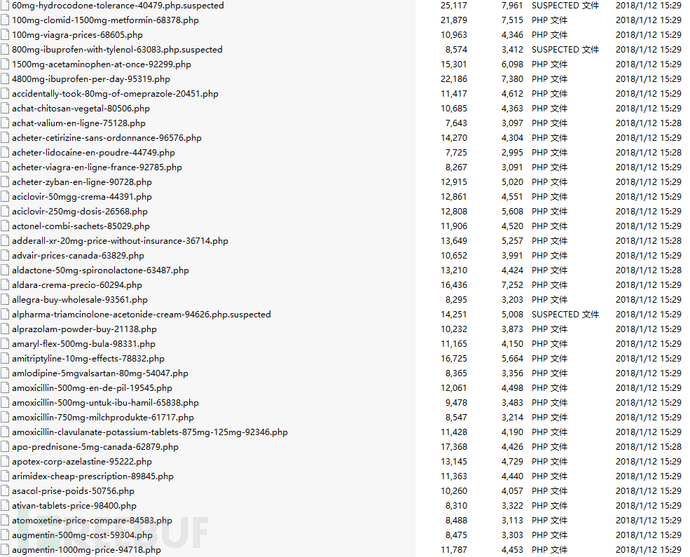The width and height of the screenshot is (690, 557).
Task: Select amoxicillin-clavulanate-potassium-tablets-875mg-125mg-92346.php
Action: [x=150, y=432]
